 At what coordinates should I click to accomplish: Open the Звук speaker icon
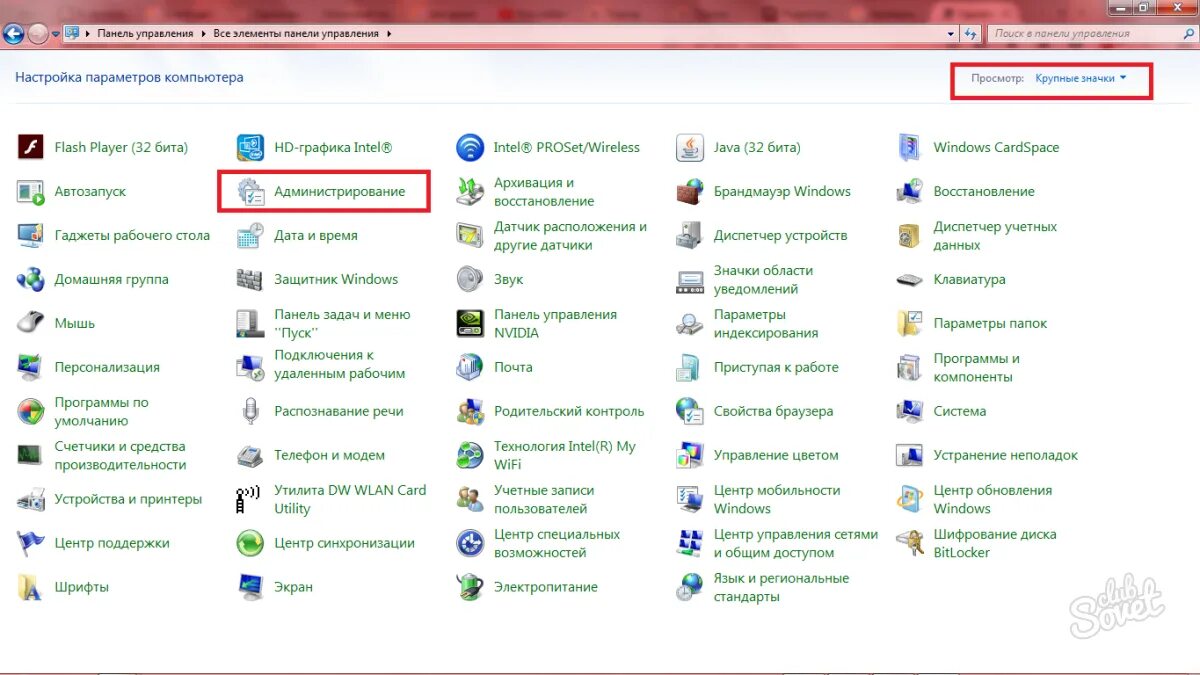click(470, 279)
